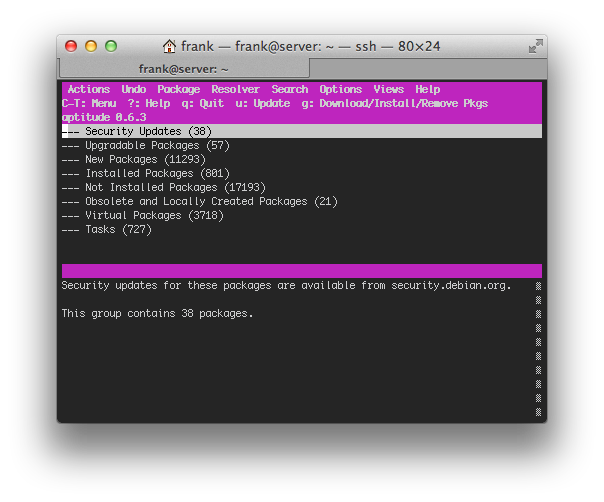The image size is (604, 502).
Task: Click the '?: Help' shortcut hint
Action: [x=149, y=104]
